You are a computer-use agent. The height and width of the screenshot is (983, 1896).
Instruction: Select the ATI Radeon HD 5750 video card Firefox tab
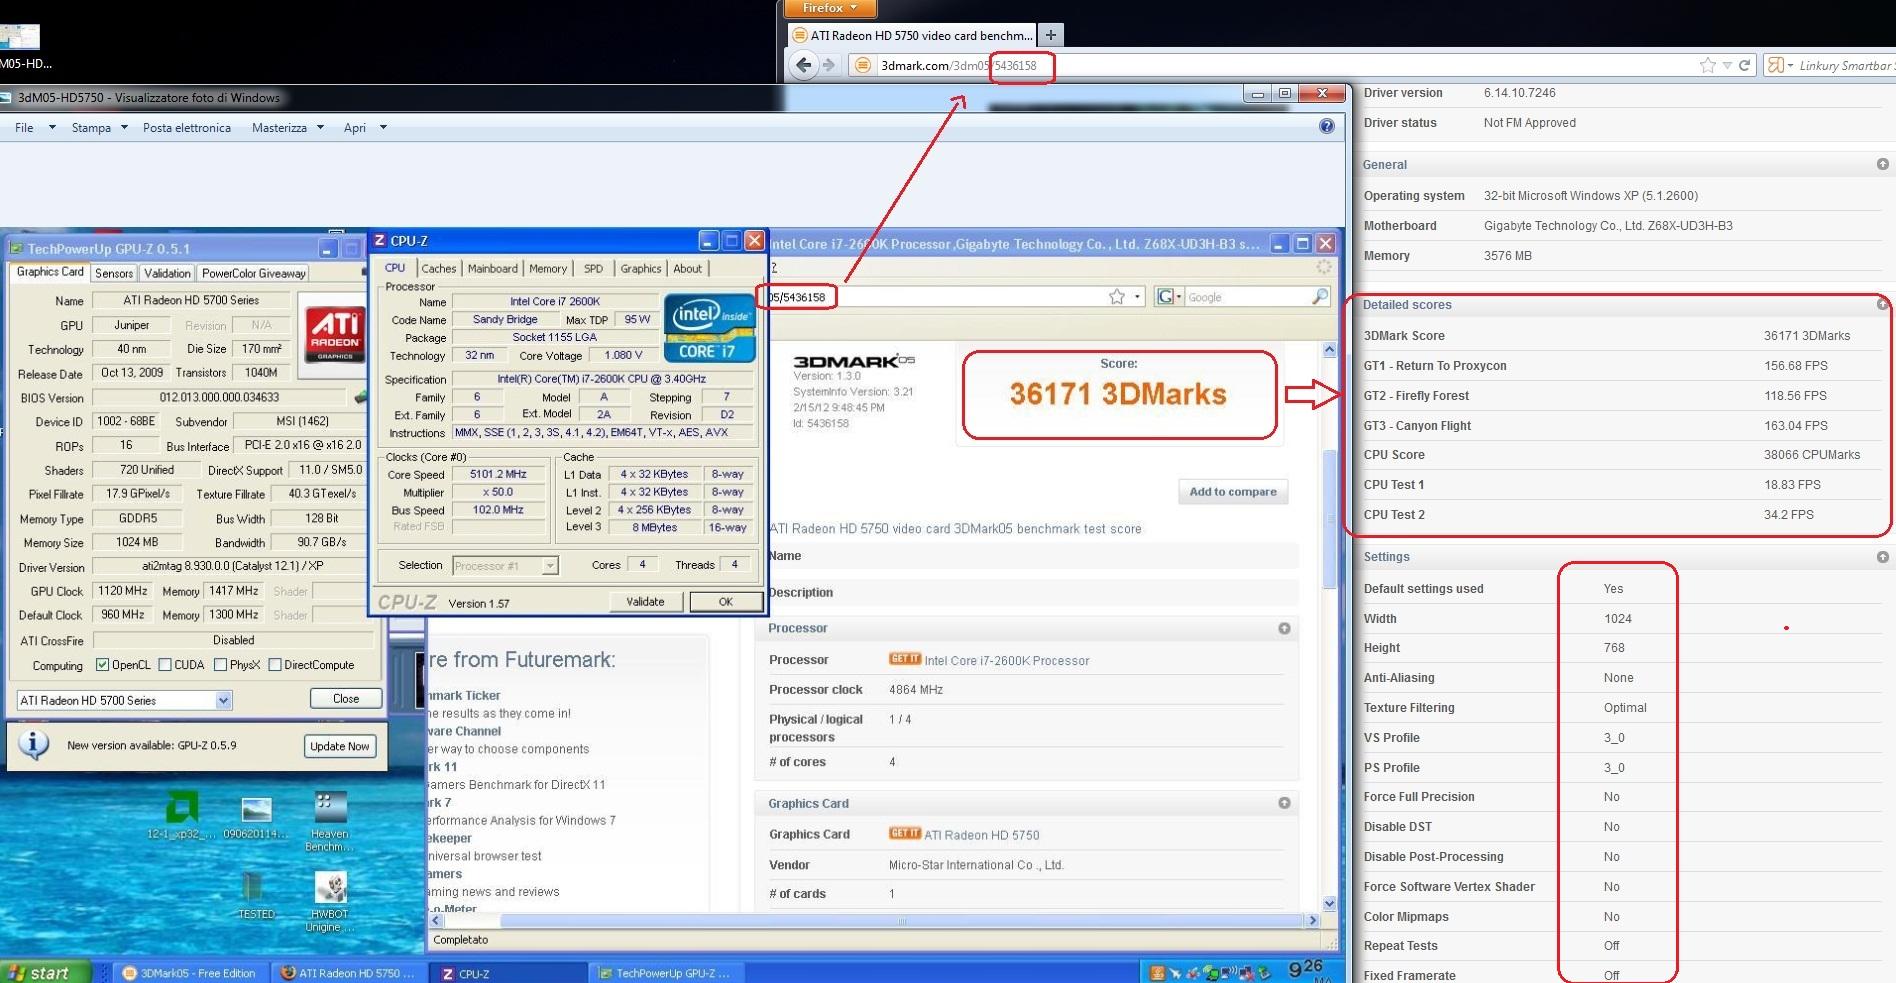click(x=912, y=35)
